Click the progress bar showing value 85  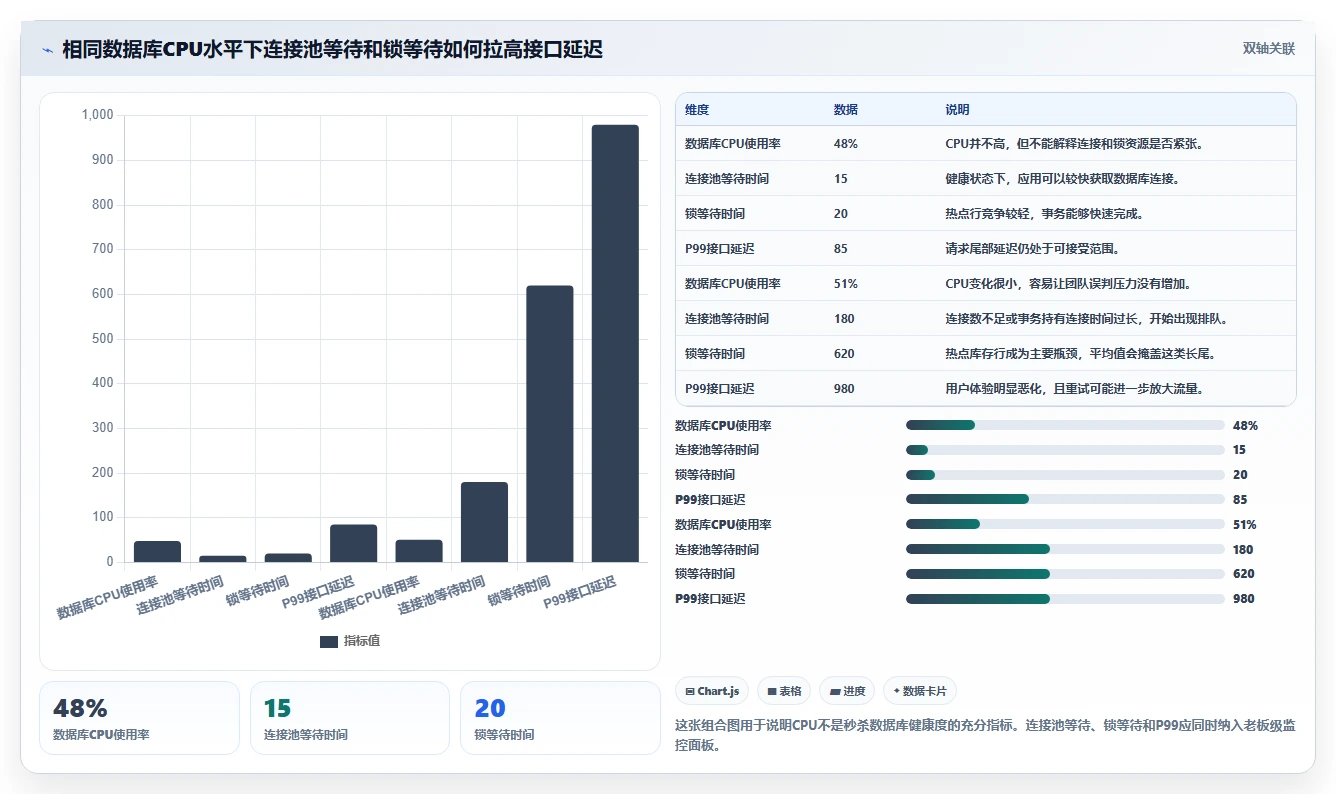1065,499
